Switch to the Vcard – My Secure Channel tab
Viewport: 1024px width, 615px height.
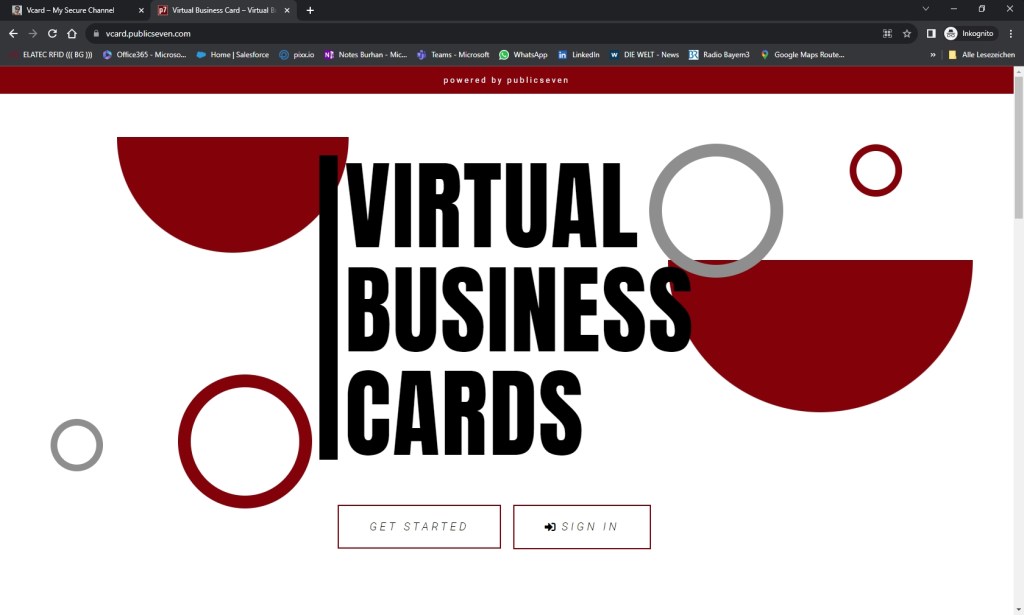click(x=70, y=10)
